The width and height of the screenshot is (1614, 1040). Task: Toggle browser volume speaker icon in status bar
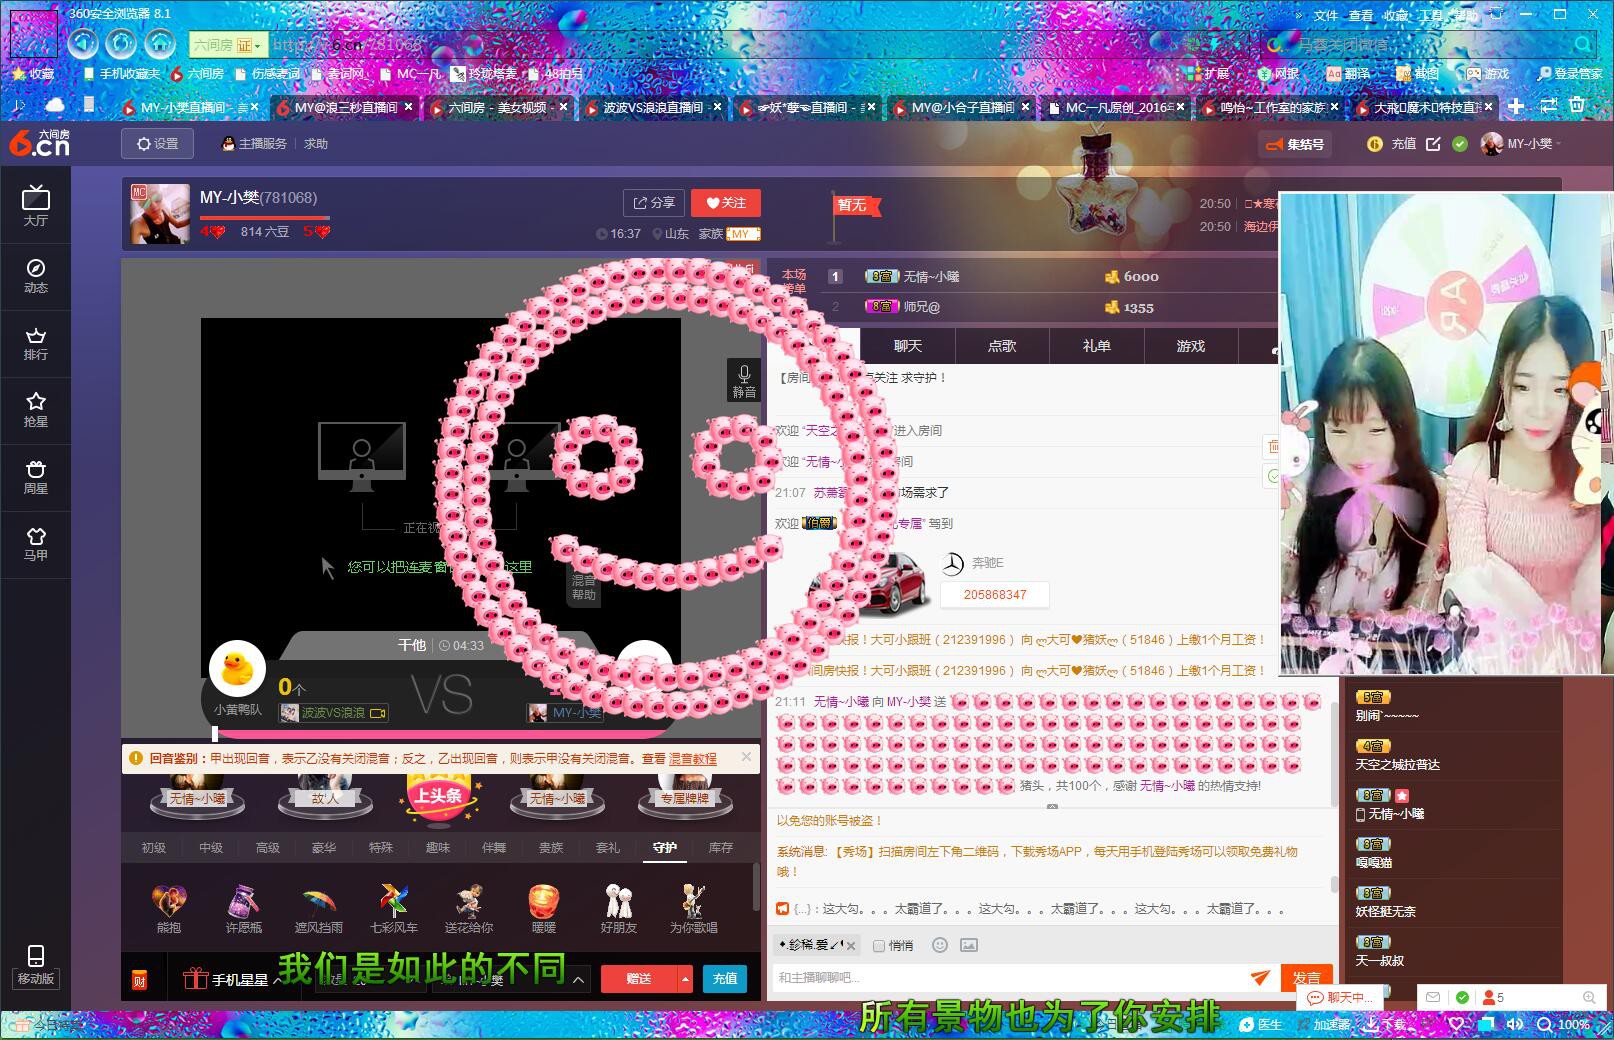click(1515, 1024)
